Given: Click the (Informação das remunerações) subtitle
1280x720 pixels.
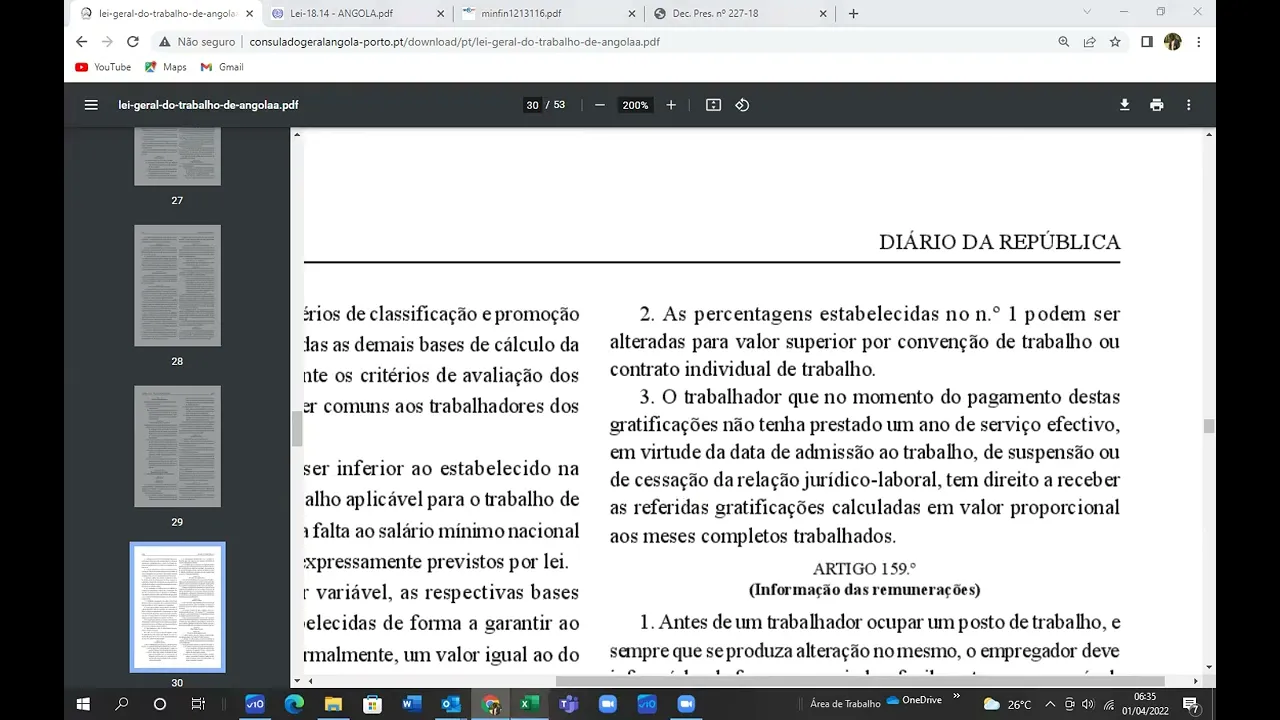Looking at the screenshot, I should coord(864,590).
